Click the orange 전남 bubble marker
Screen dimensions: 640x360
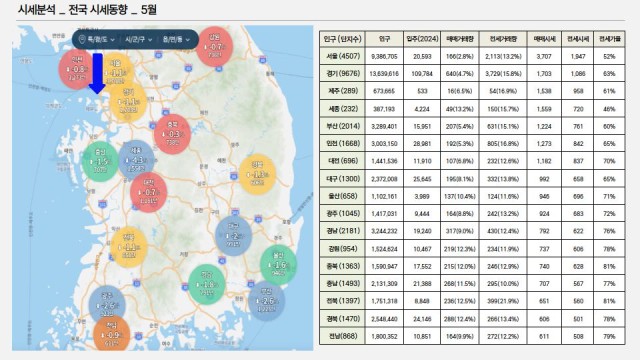click(x=111, y=334)
